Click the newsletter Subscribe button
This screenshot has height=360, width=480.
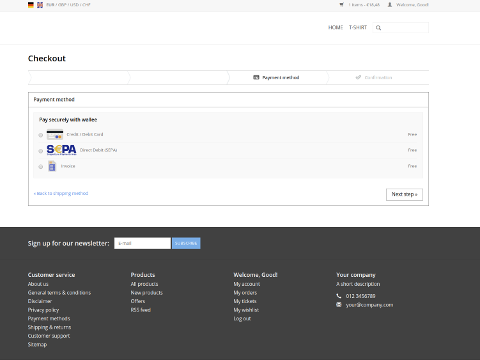(186, 243)
